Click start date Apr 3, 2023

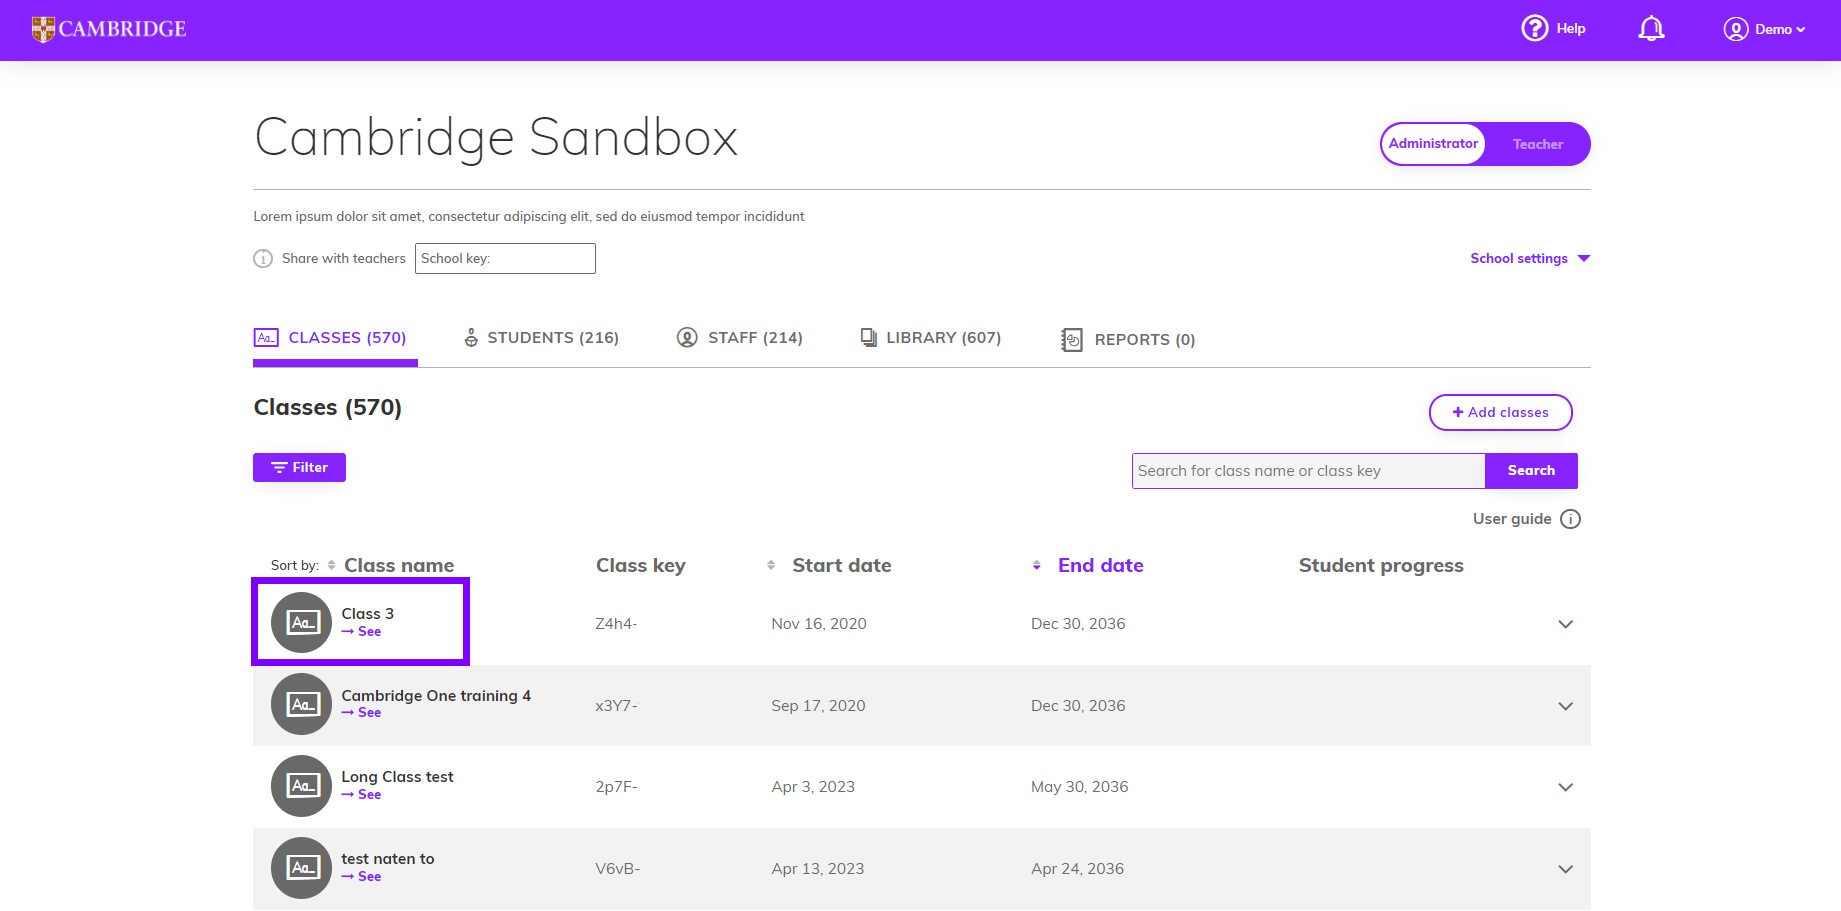point(813,787)
